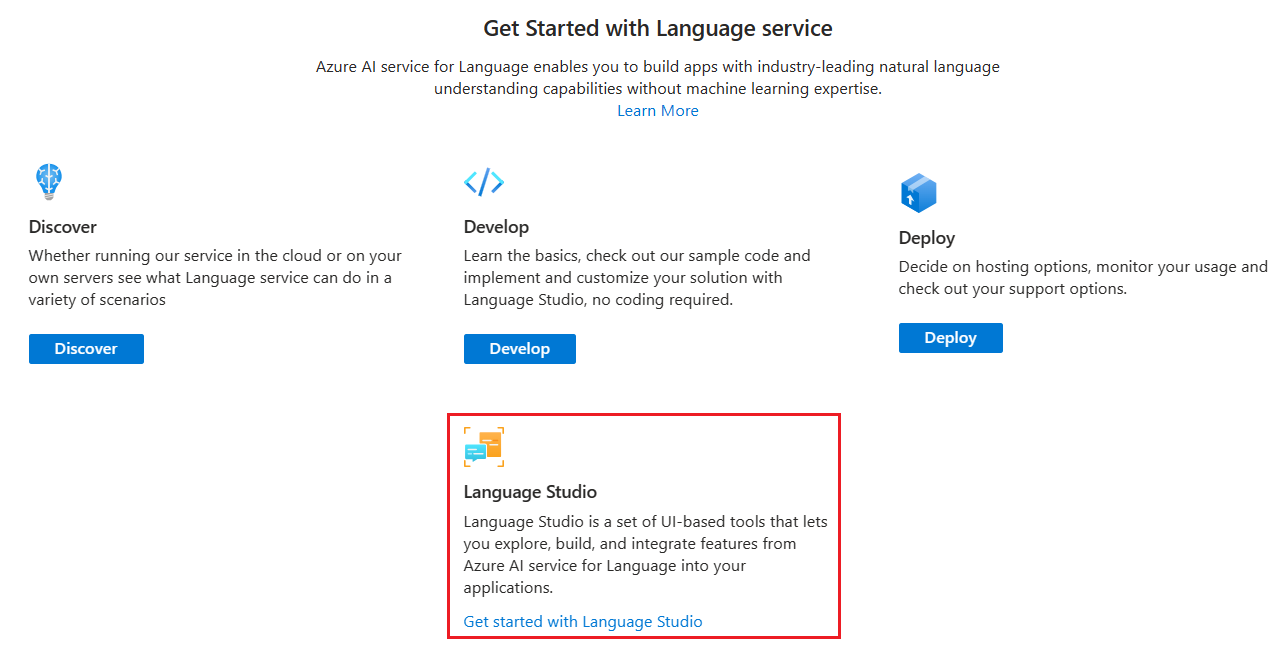1284x653 pixels.
Task: Click the blue Discover button
Action: click(x=86, y=349)
